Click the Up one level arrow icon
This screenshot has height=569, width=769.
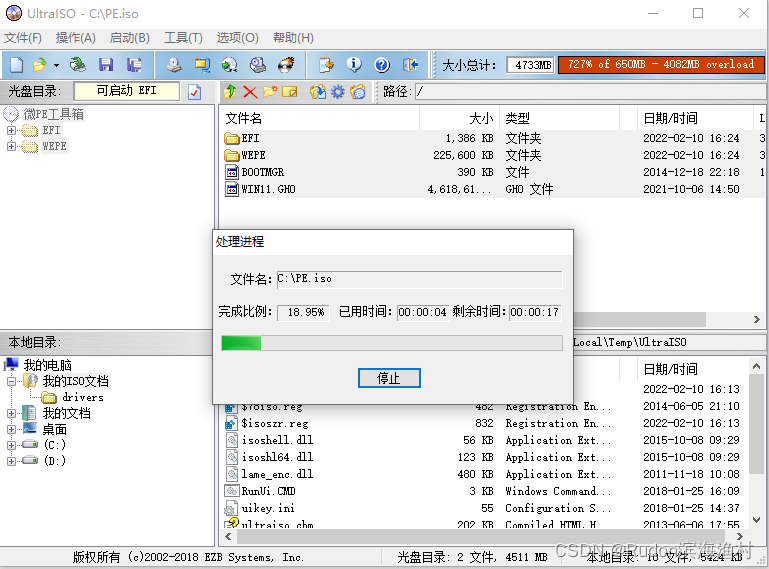230,92
